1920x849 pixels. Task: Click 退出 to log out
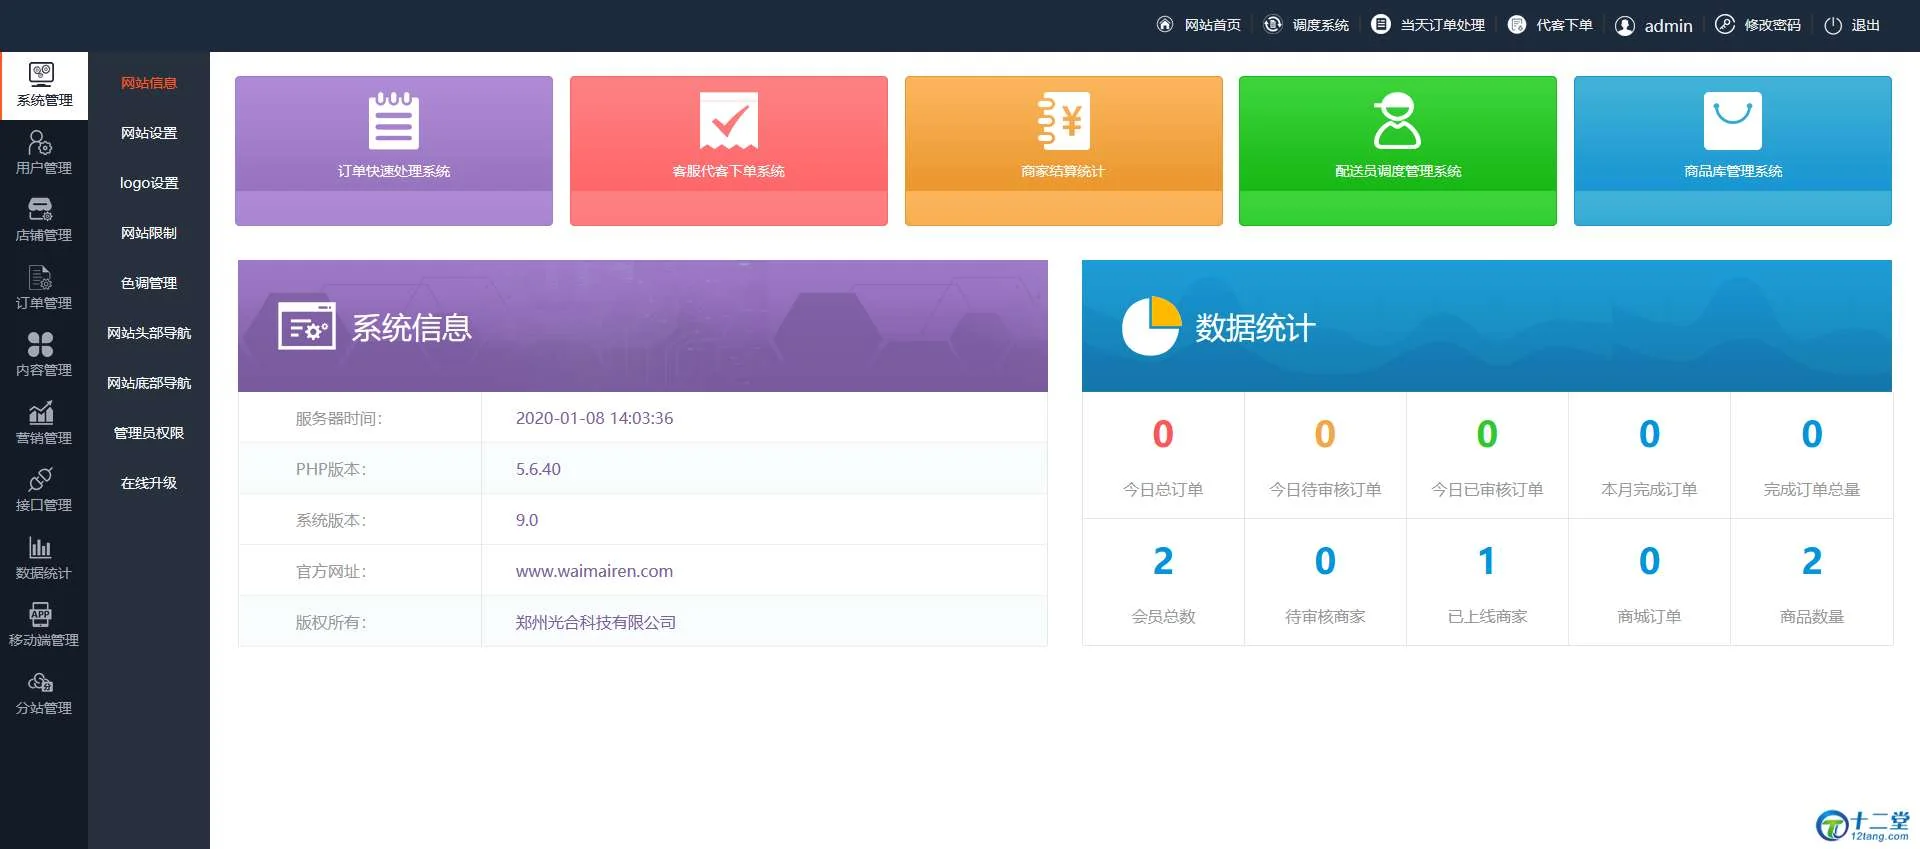coord(1853,25)
